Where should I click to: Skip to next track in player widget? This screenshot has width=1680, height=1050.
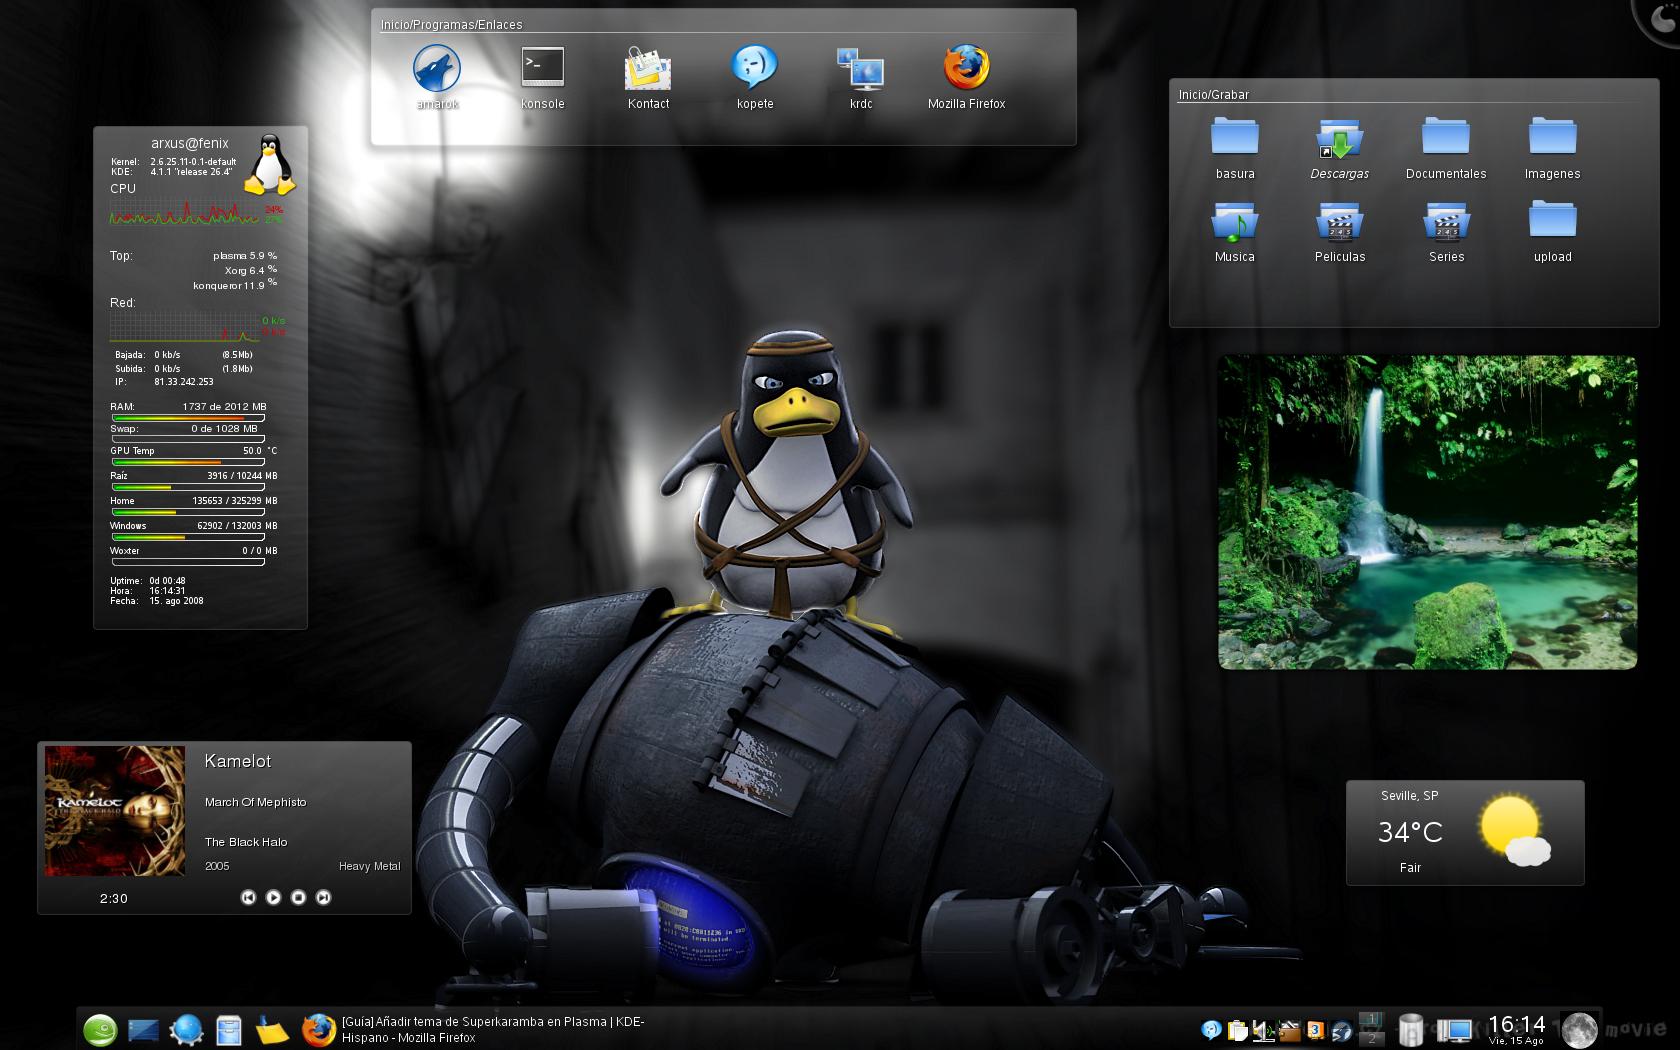323,897
